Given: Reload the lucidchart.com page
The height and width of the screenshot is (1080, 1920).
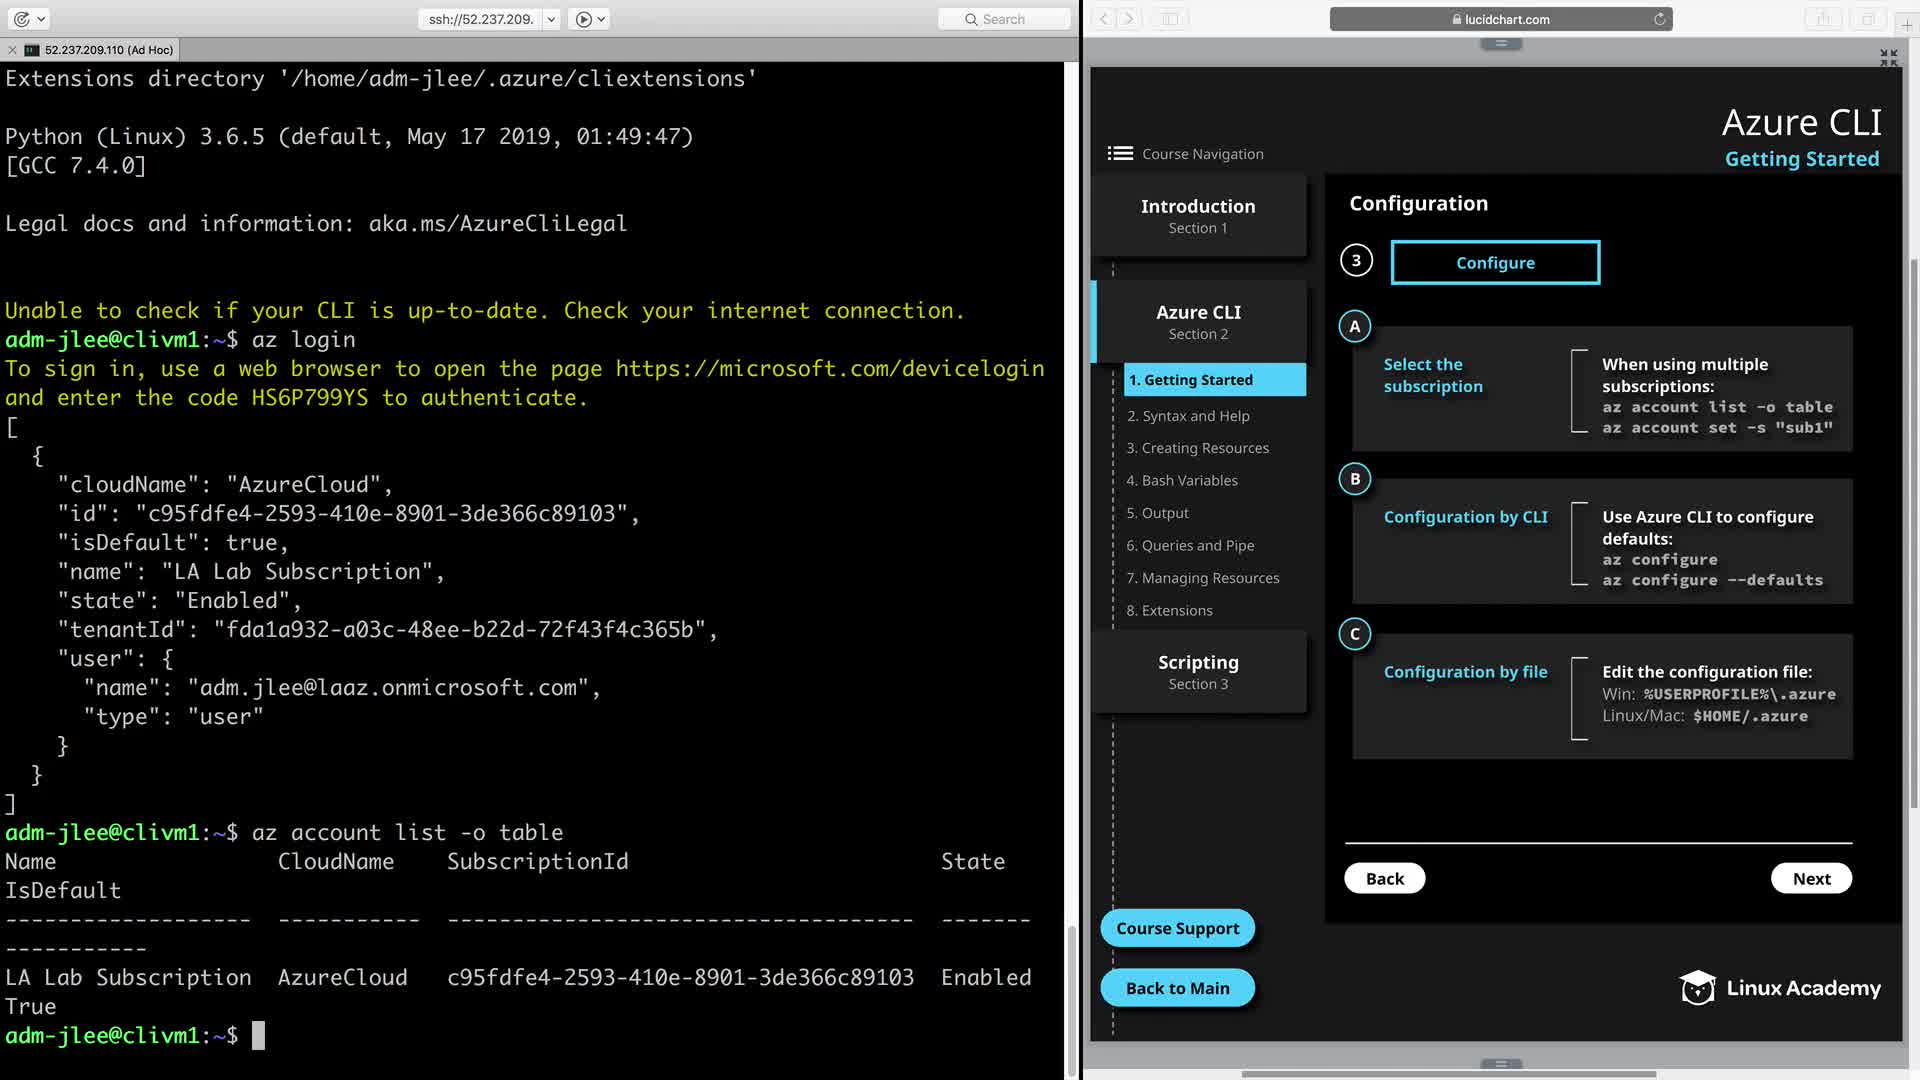Looking at the screenshot, I should click(x=1659, y=19).
